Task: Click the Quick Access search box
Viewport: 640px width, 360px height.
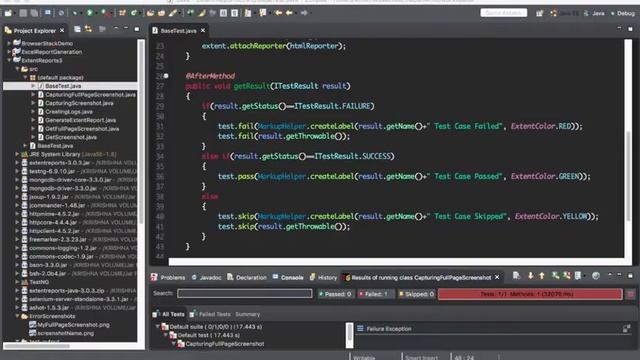Action: tap(504, 13)
